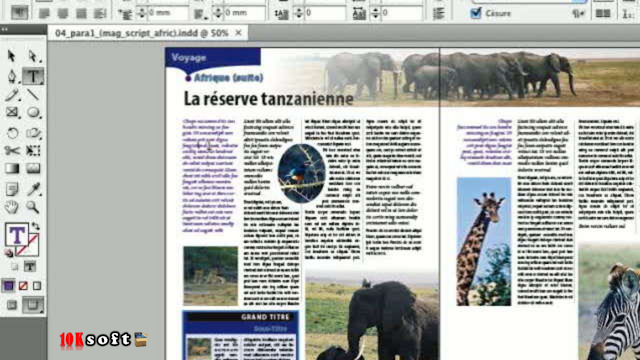Viewport: 640px width, 360px height.
Task: Click the GRAND TITRE box heading
Action: [x=265, y=317]
